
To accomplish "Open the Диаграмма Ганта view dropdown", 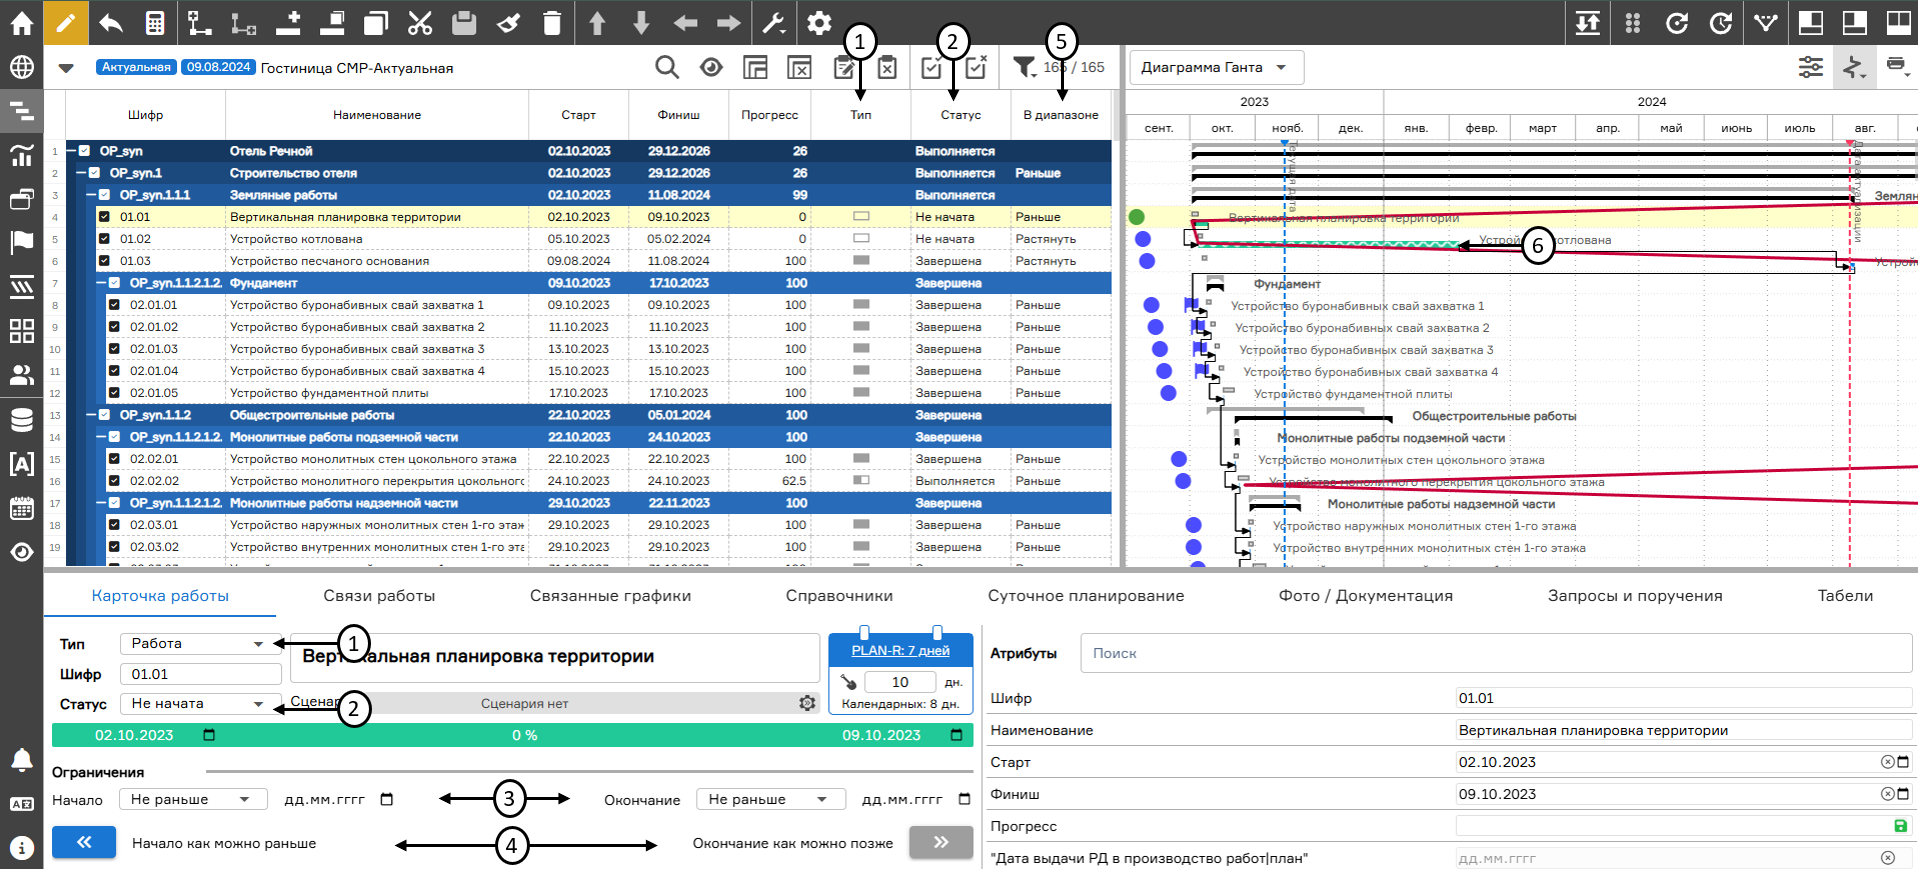I will 1216,67.
